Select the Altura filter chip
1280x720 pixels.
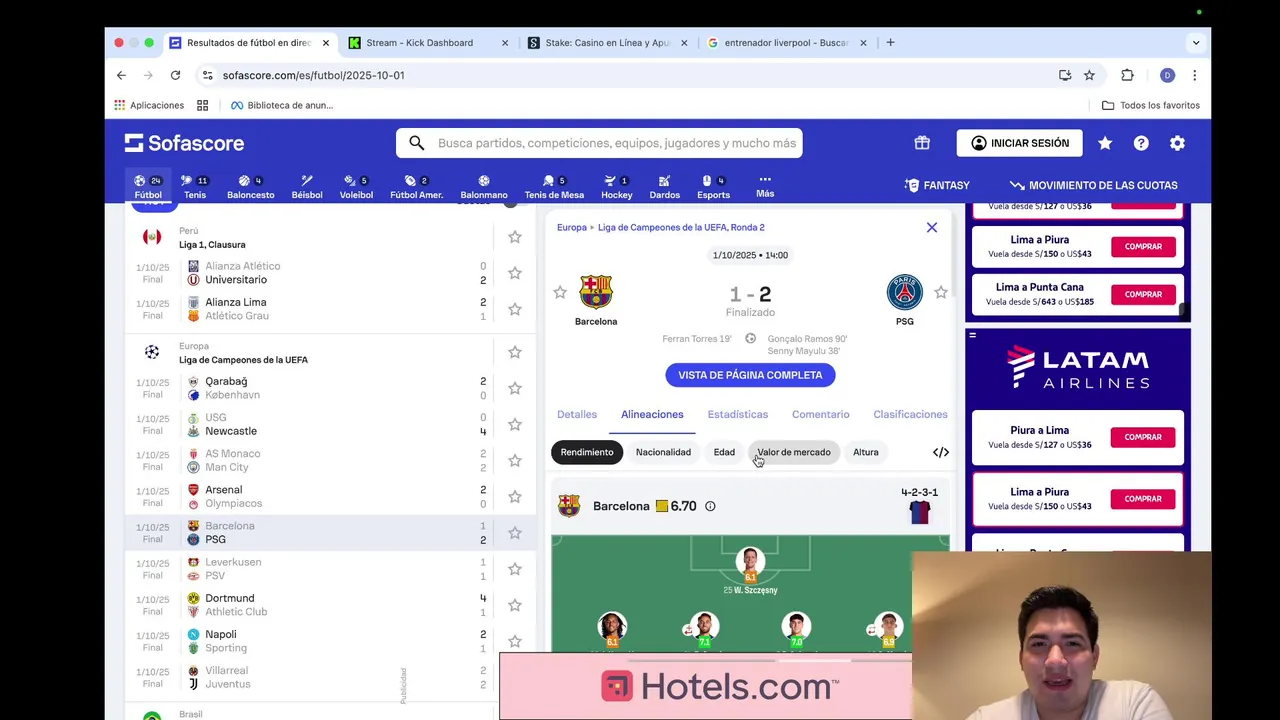point(866,452)
